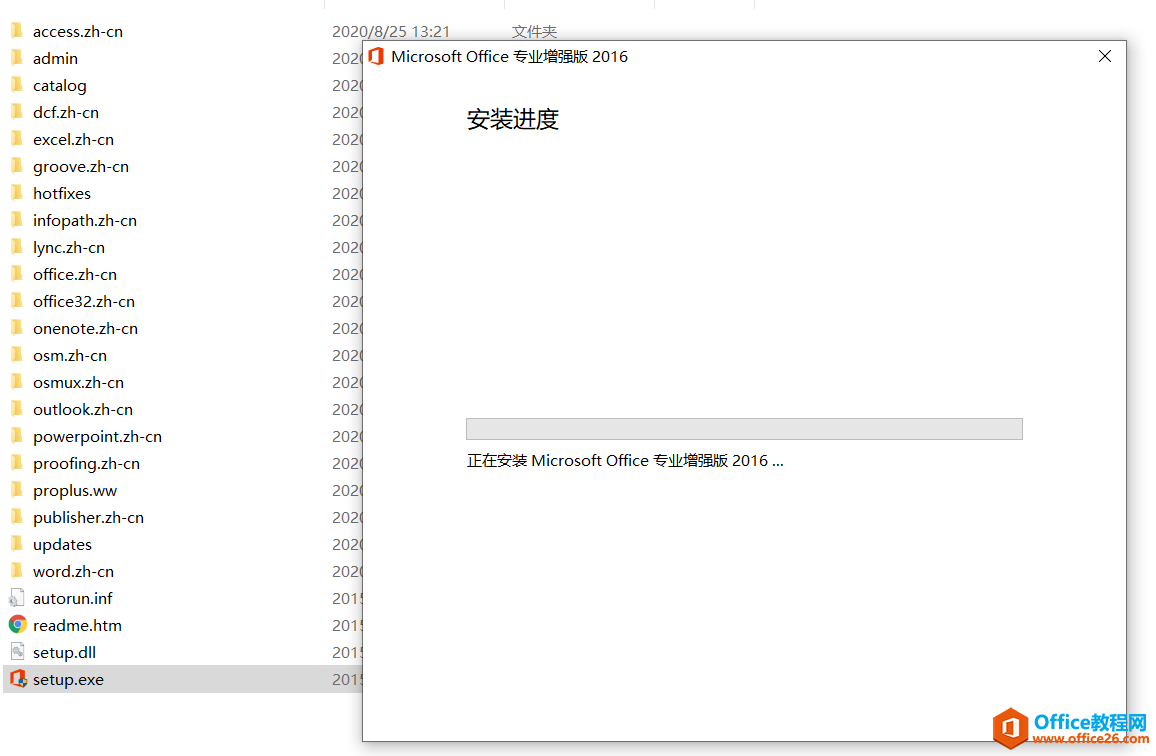Click the dcf.zh-cn folder icon
This screenshot has height=756, width=1156.
17,112
